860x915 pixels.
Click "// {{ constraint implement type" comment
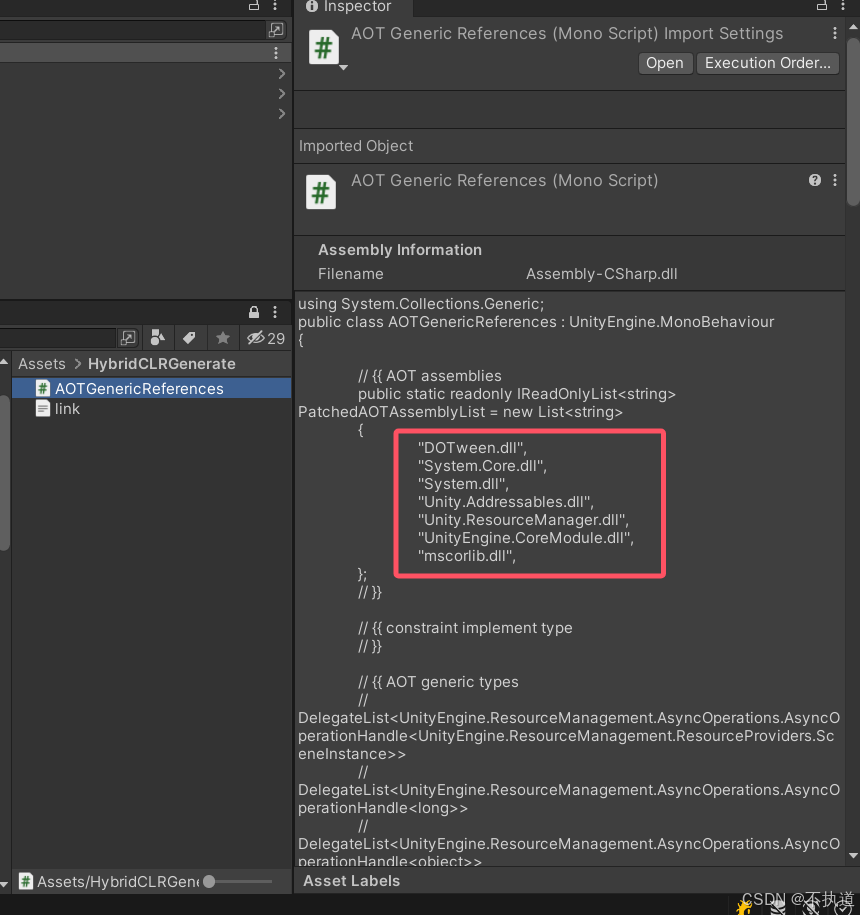[x=465, y=628]
